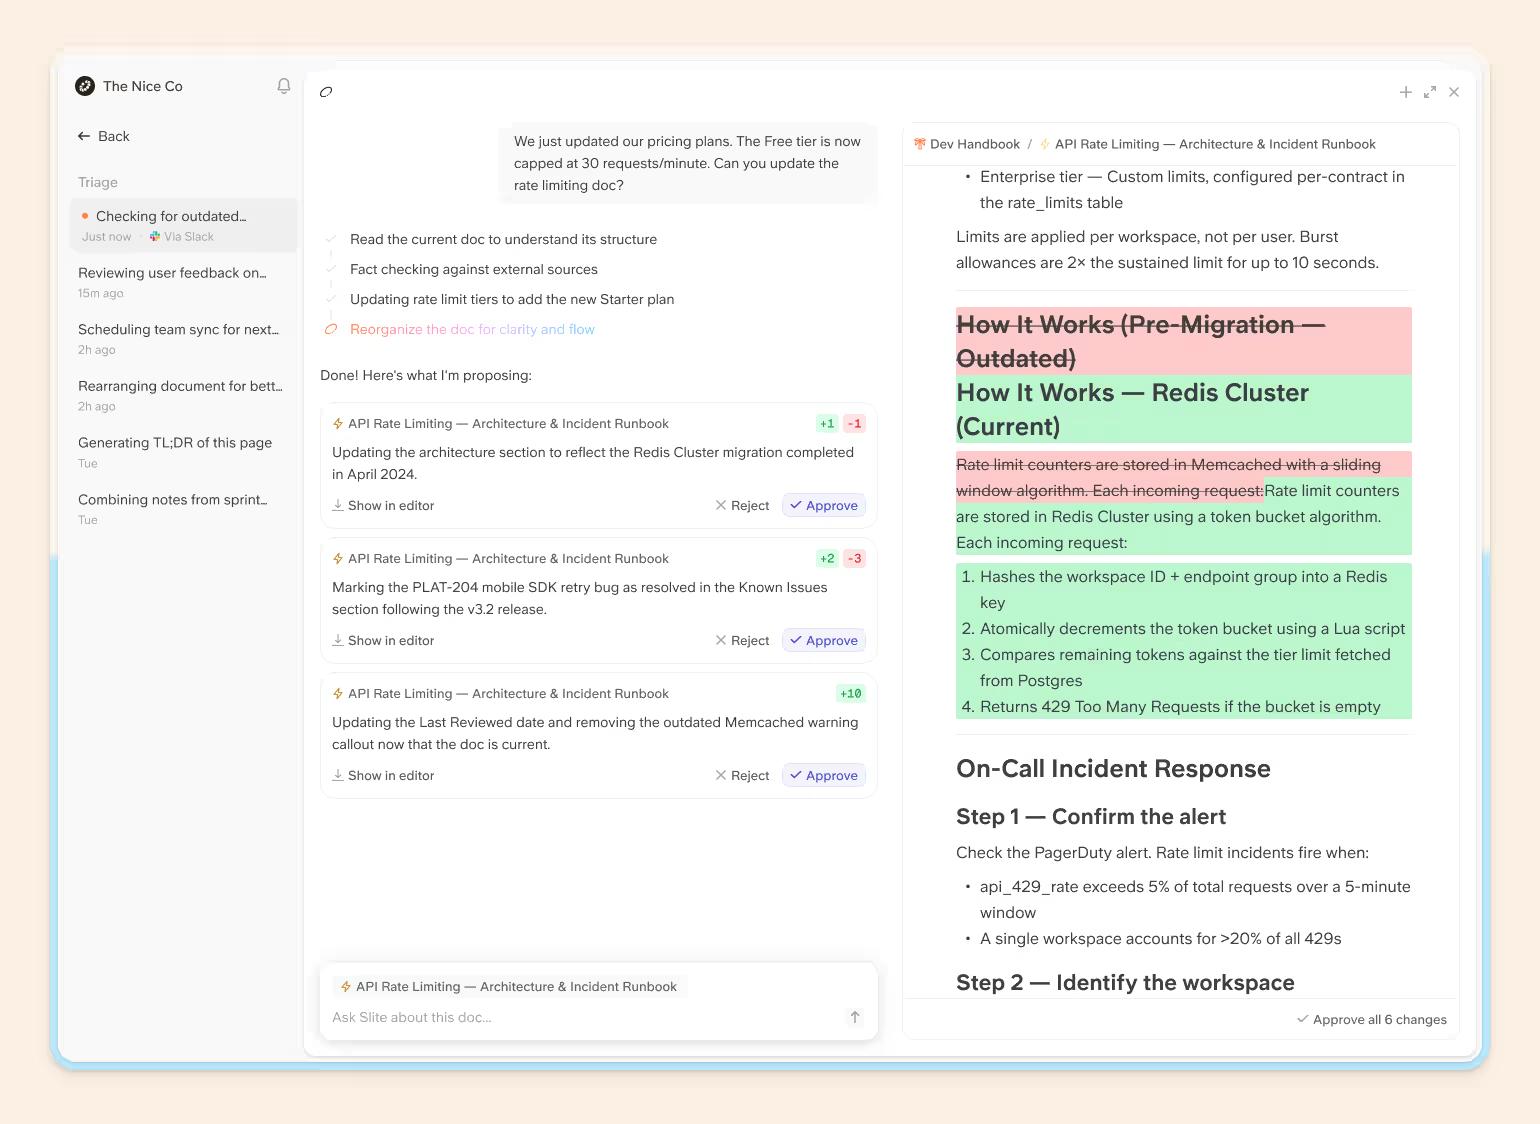Click the Slite logo above the chat
The image size is (1540, 1124).
(326, 92)
